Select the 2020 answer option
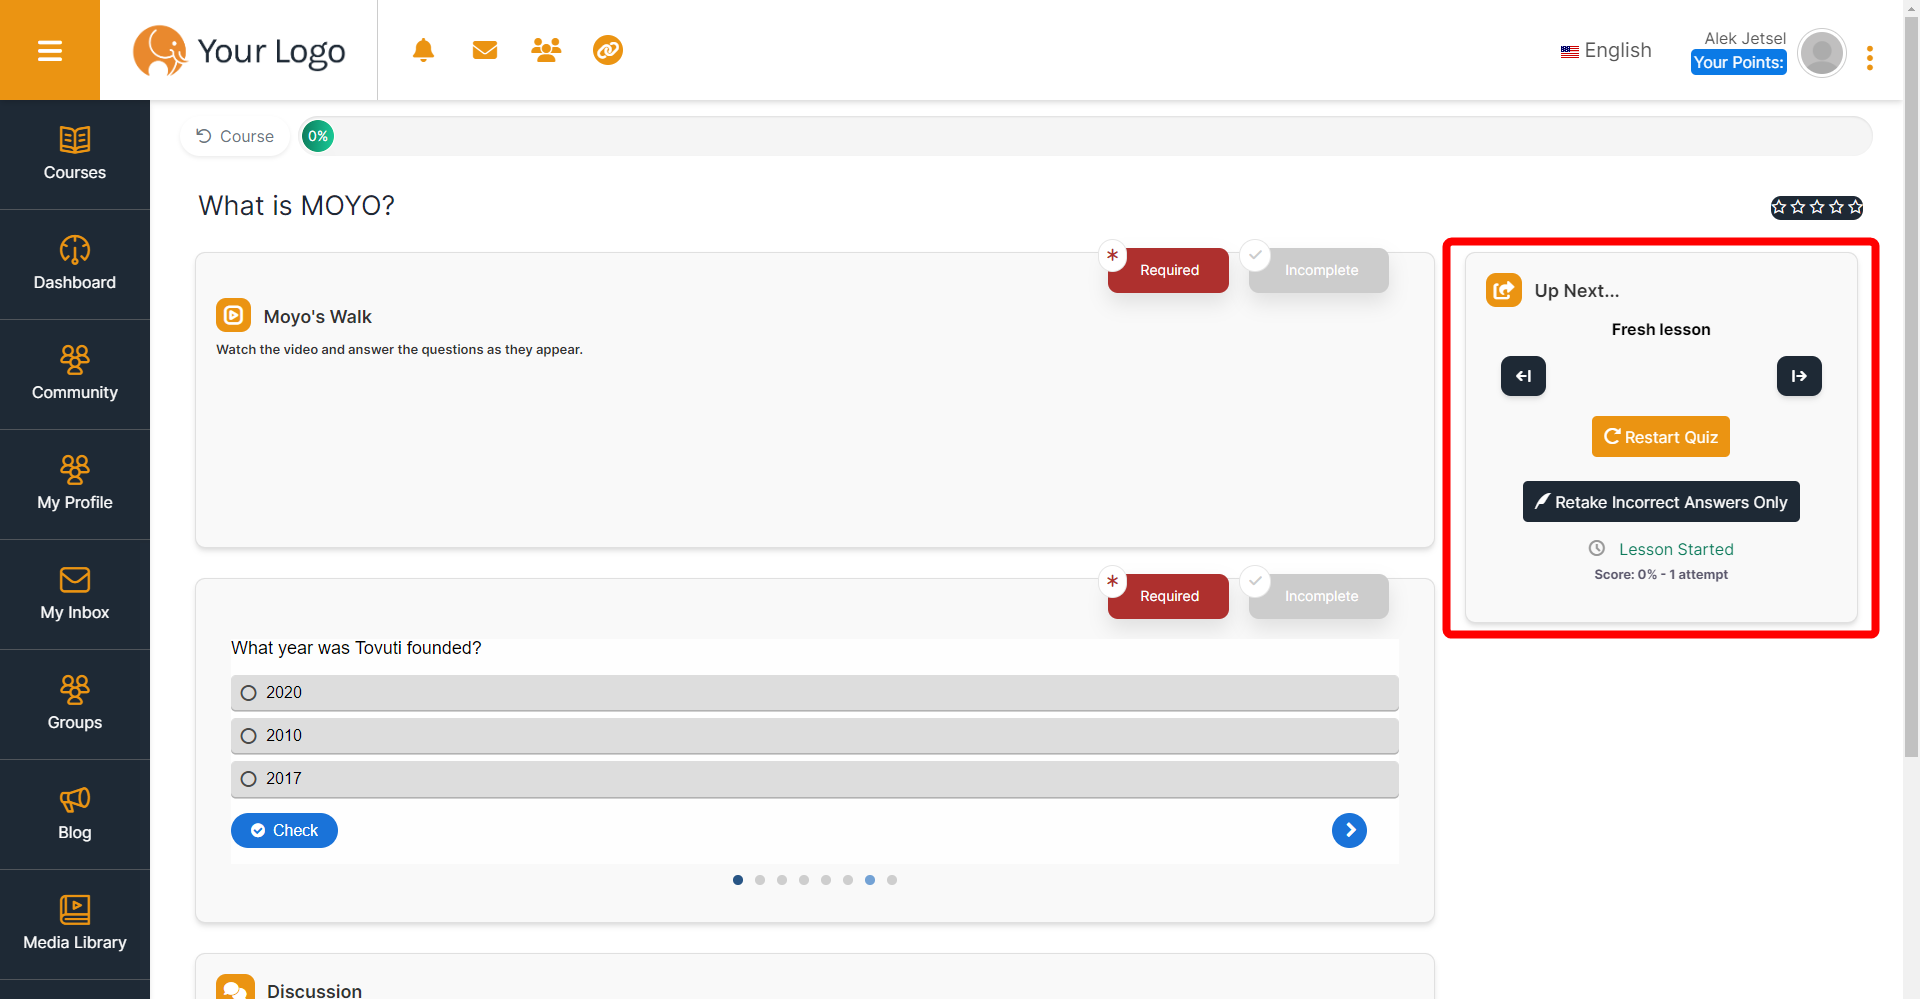Screen dimensions: 1920x999 click(x=249, y=693)
